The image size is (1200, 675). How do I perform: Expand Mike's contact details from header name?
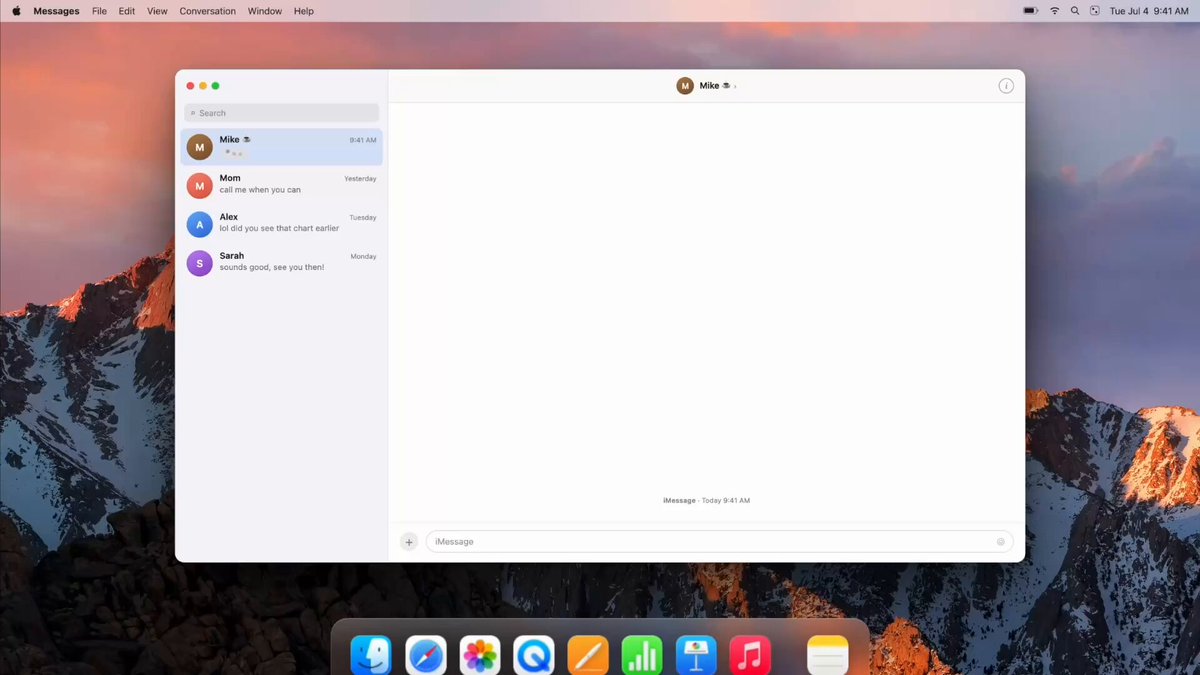point(718,86)
